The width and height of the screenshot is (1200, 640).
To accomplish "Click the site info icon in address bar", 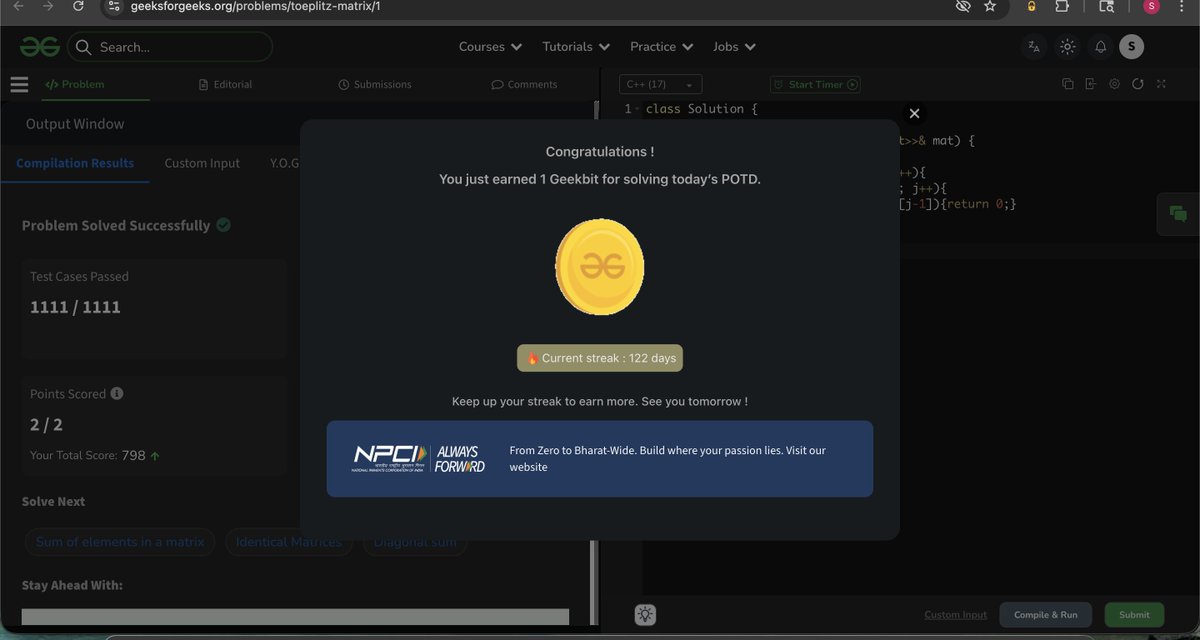I will 116,6.
